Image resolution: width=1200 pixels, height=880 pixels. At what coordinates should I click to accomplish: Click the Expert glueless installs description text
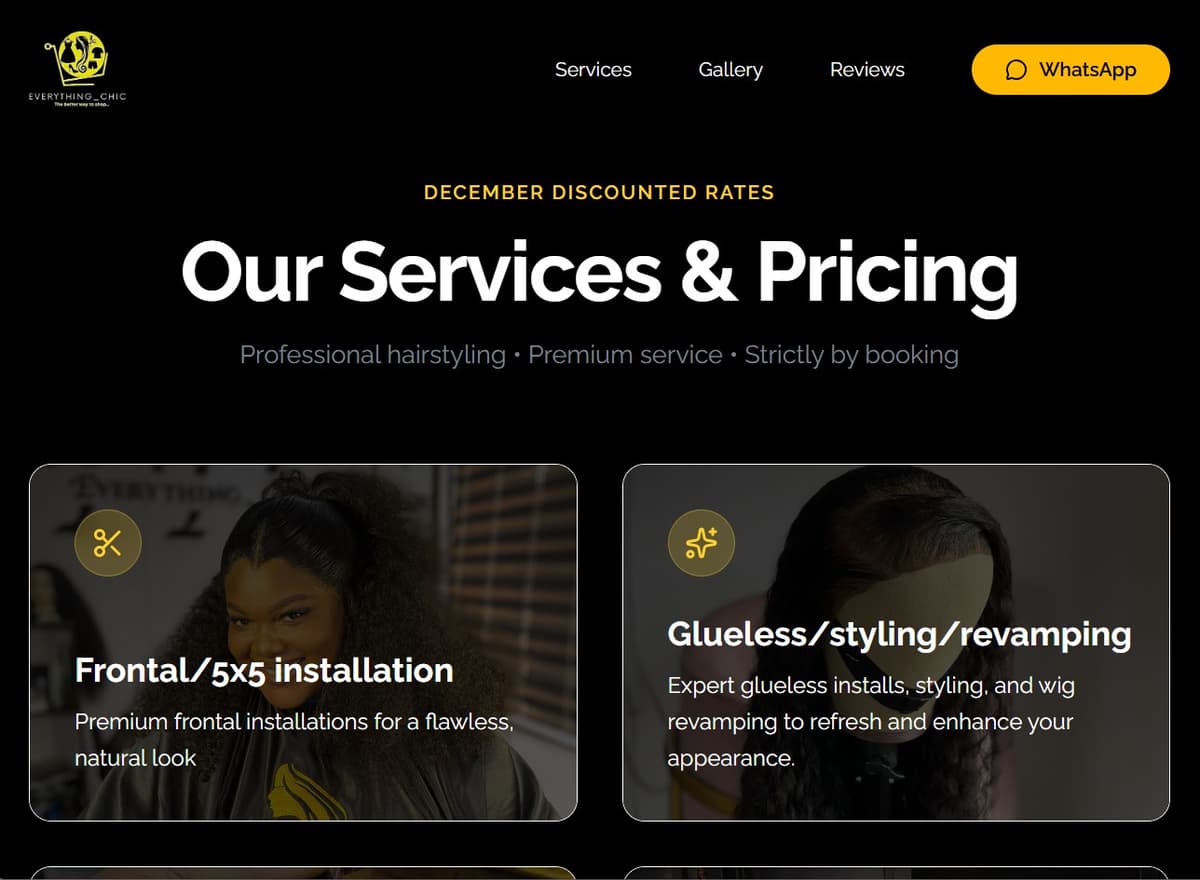point(871,721)
